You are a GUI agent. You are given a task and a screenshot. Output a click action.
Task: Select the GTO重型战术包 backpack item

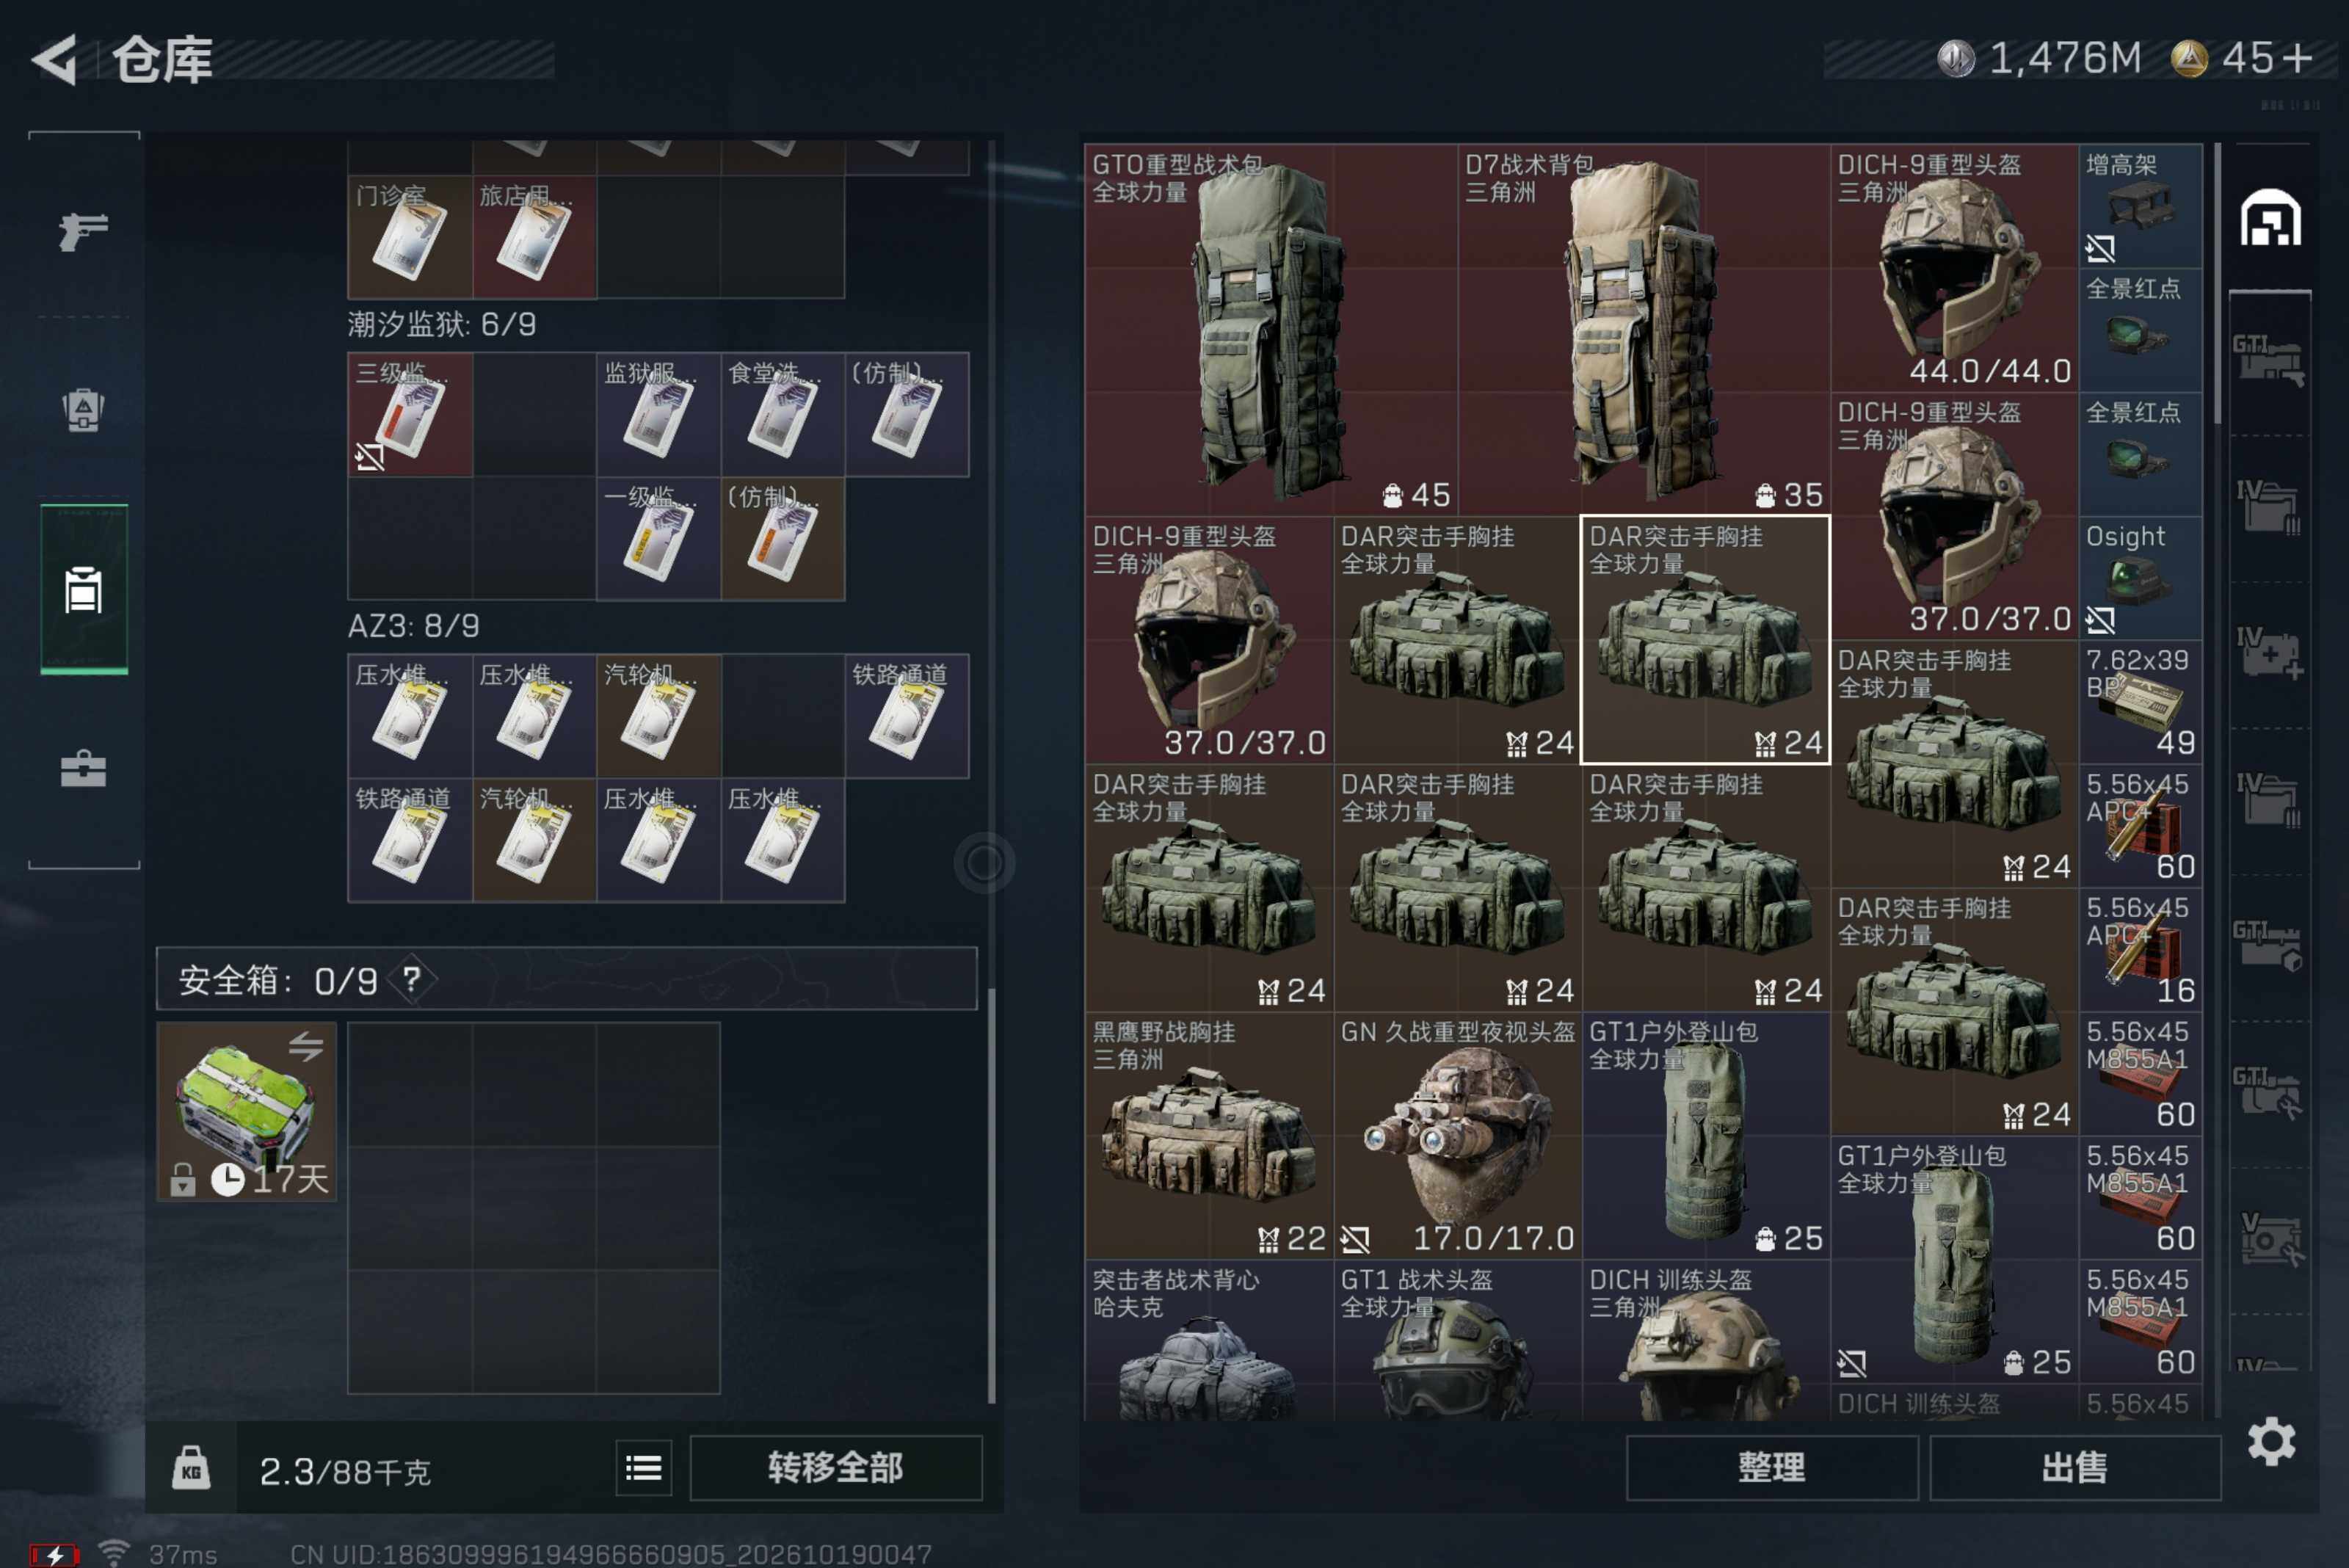click(1271, 330)
